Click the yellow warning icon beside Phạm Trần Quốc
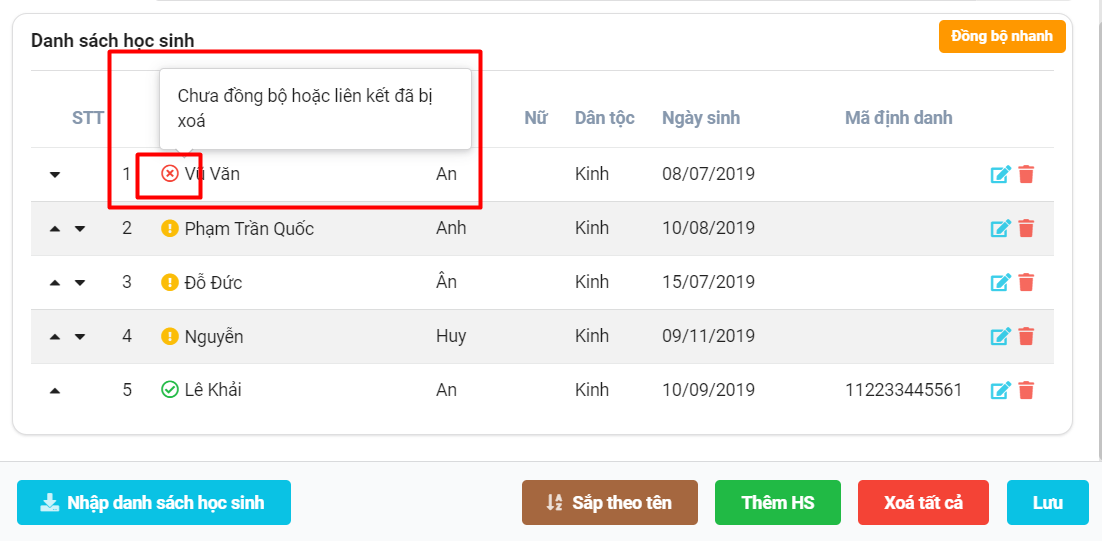 pos(170,228)
